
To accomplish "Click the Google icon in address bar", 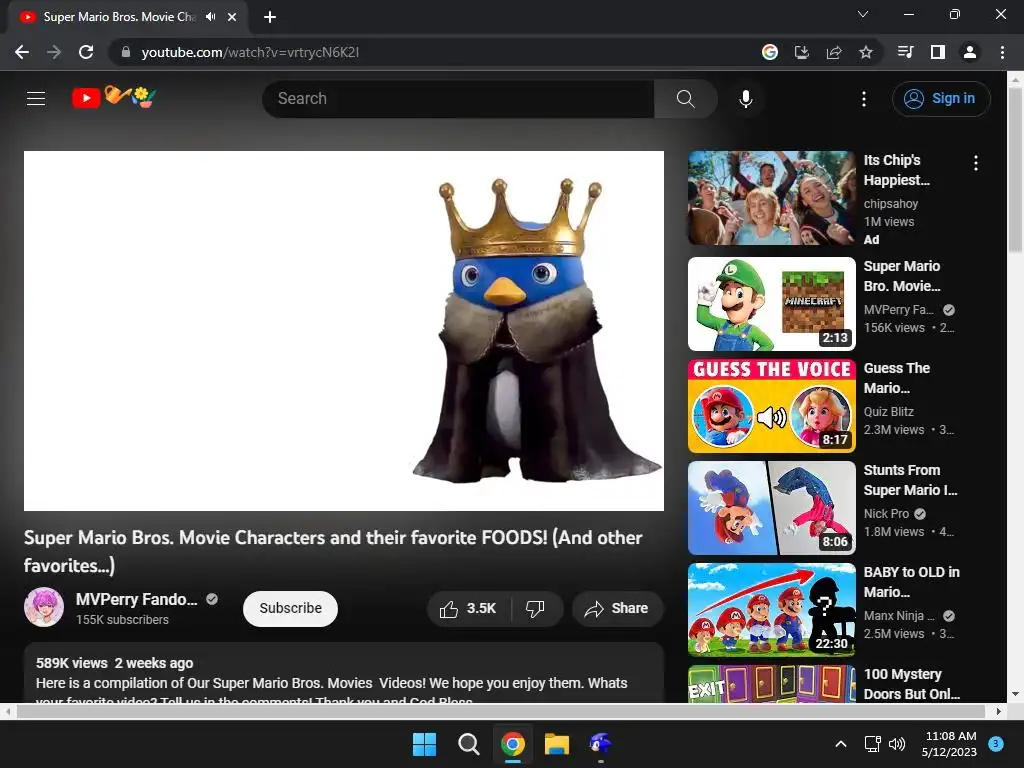I will (x=770, y=52).
